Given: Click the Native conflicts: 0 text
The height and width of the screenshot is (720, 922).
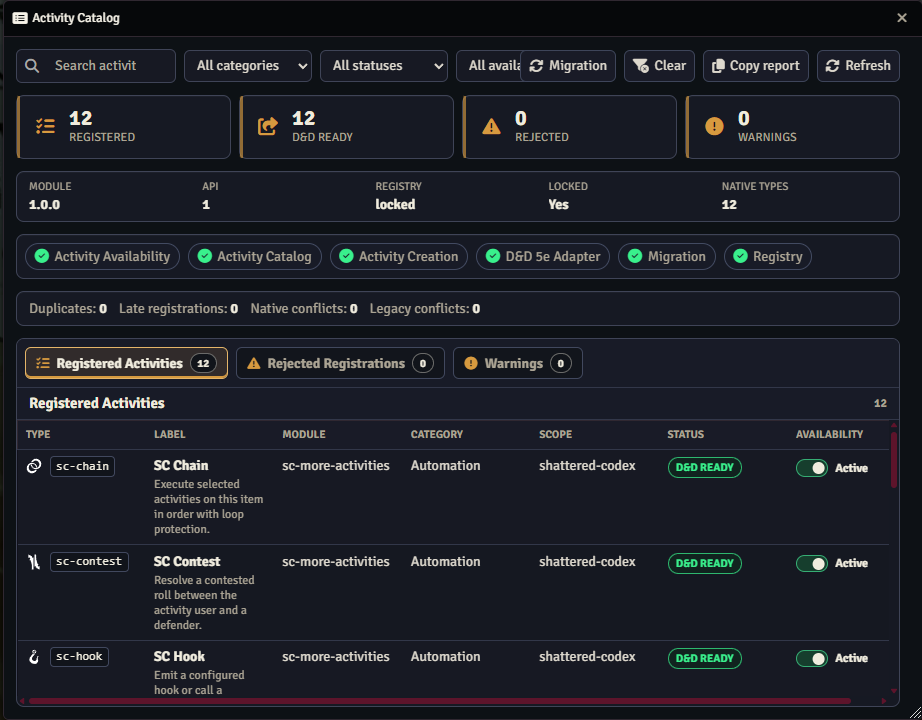Looking at the screenshot, I should (x=304, y=308).
